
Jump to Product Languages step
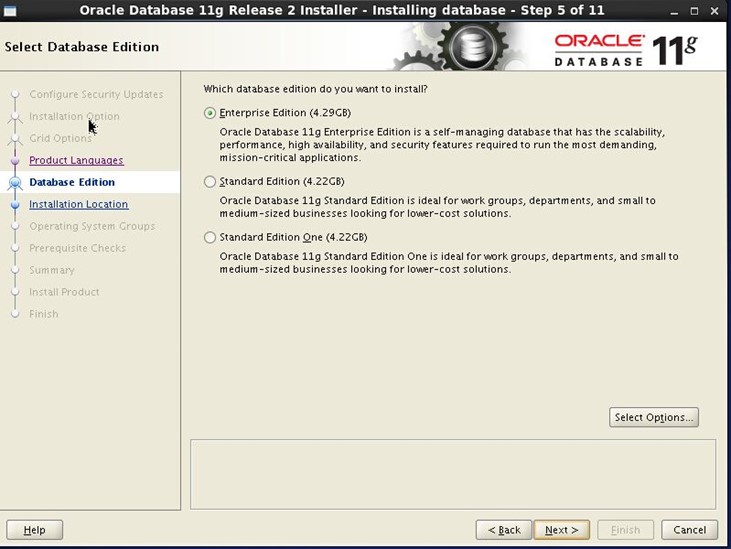coord(76,160)
